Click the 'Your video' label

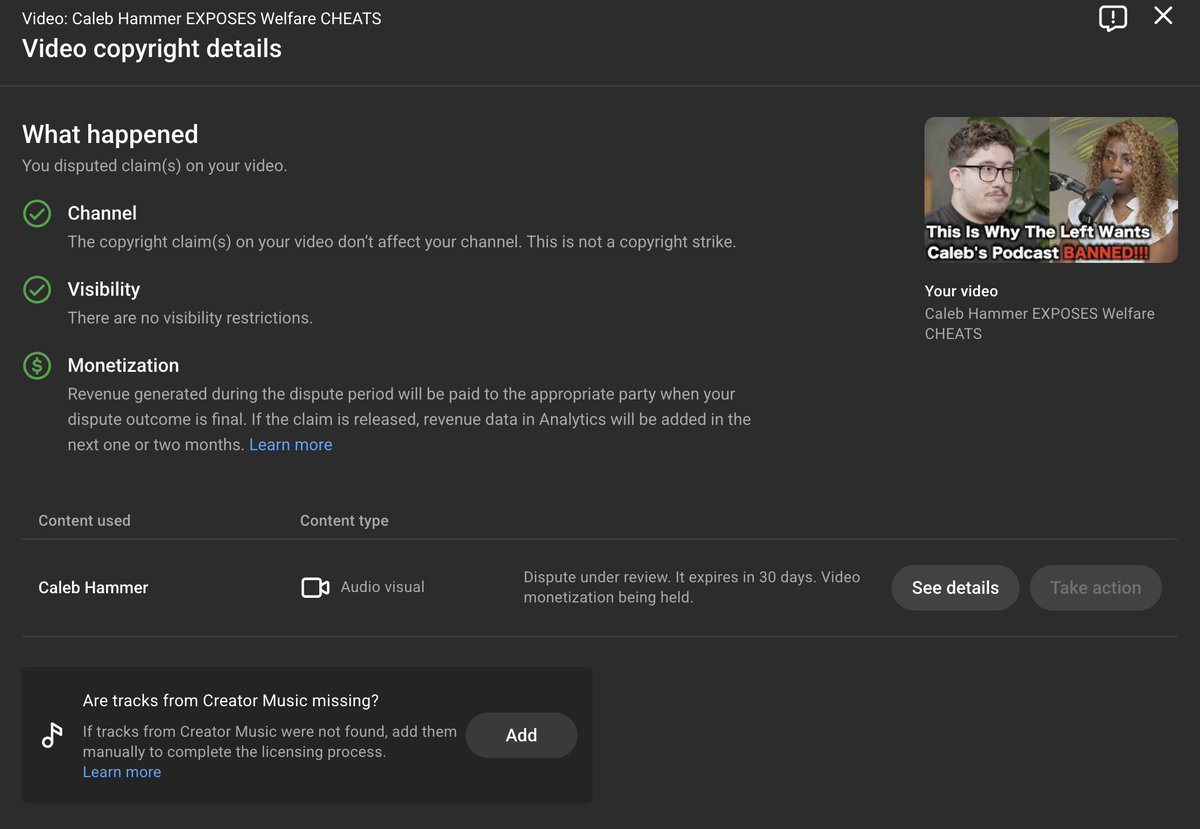click(961, 291)
